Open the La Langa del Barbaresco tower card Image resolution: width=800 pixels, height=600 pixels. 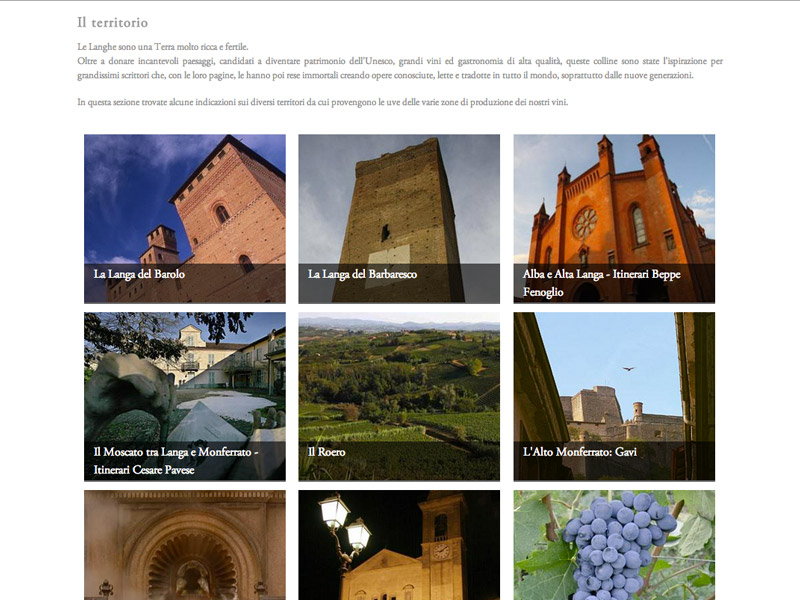click(x=399, y=219)
